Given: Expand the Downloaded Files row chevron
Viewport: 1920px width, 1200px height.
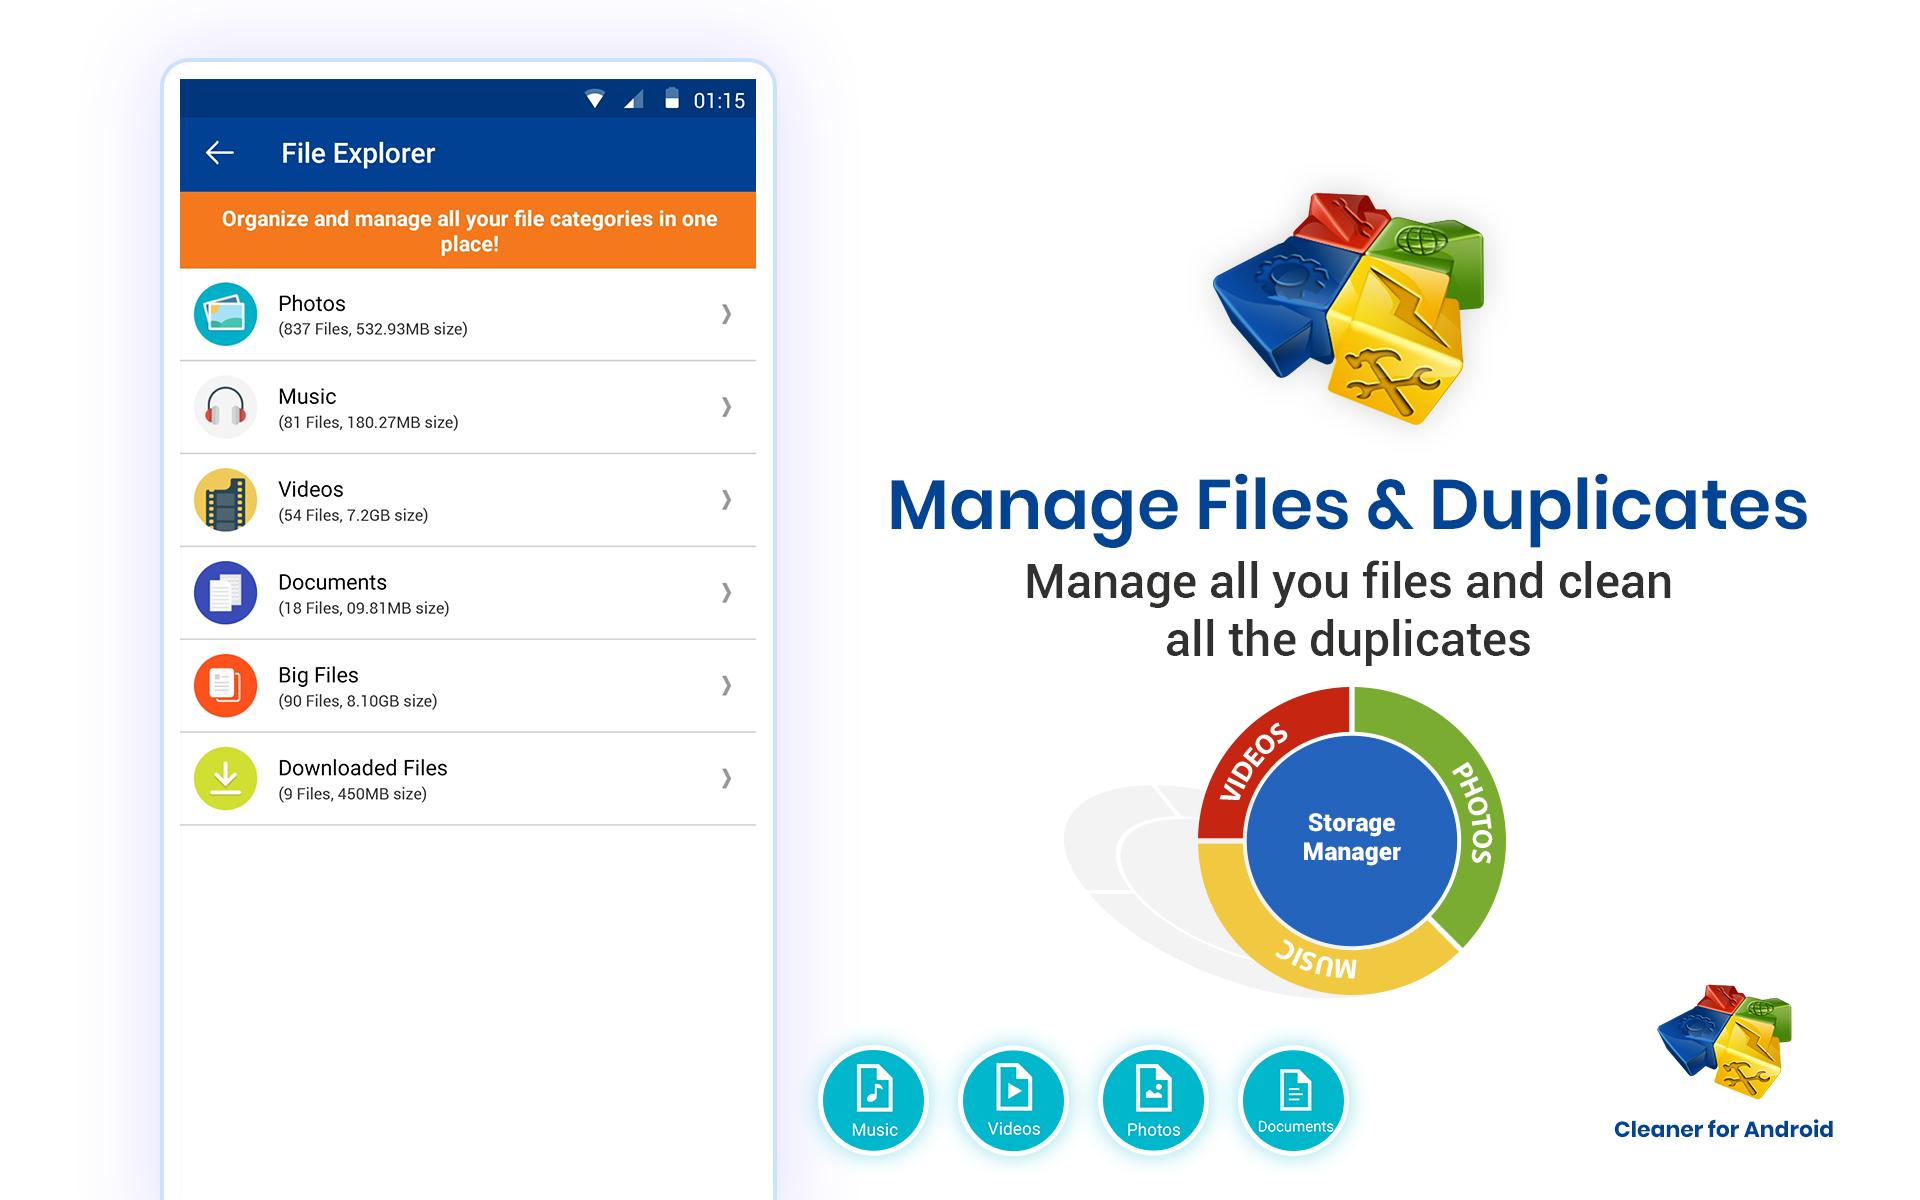Looking at the screenshot, I should click(727, 779).
